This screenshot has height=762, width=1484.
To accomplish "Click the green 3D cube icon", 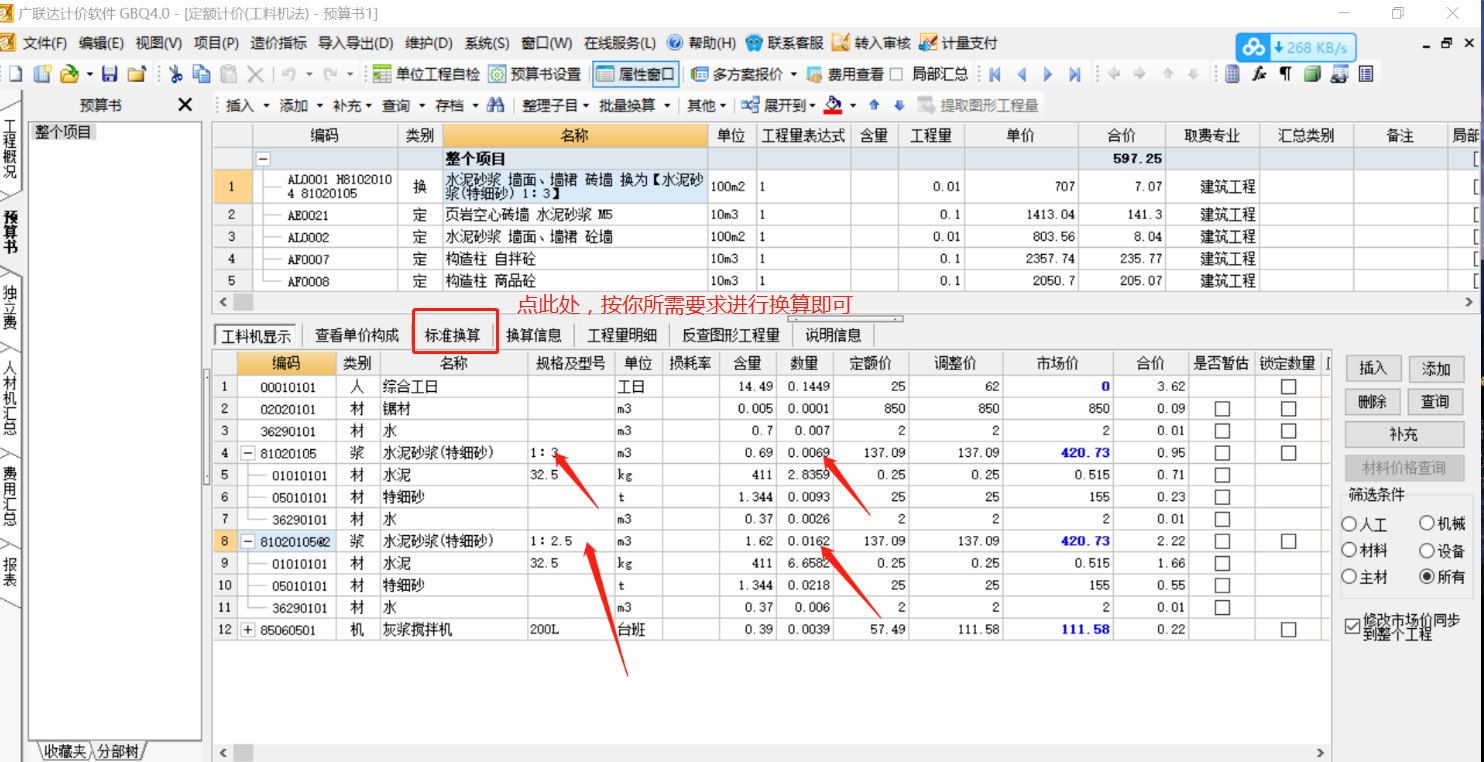I will tap(1312, 74).
